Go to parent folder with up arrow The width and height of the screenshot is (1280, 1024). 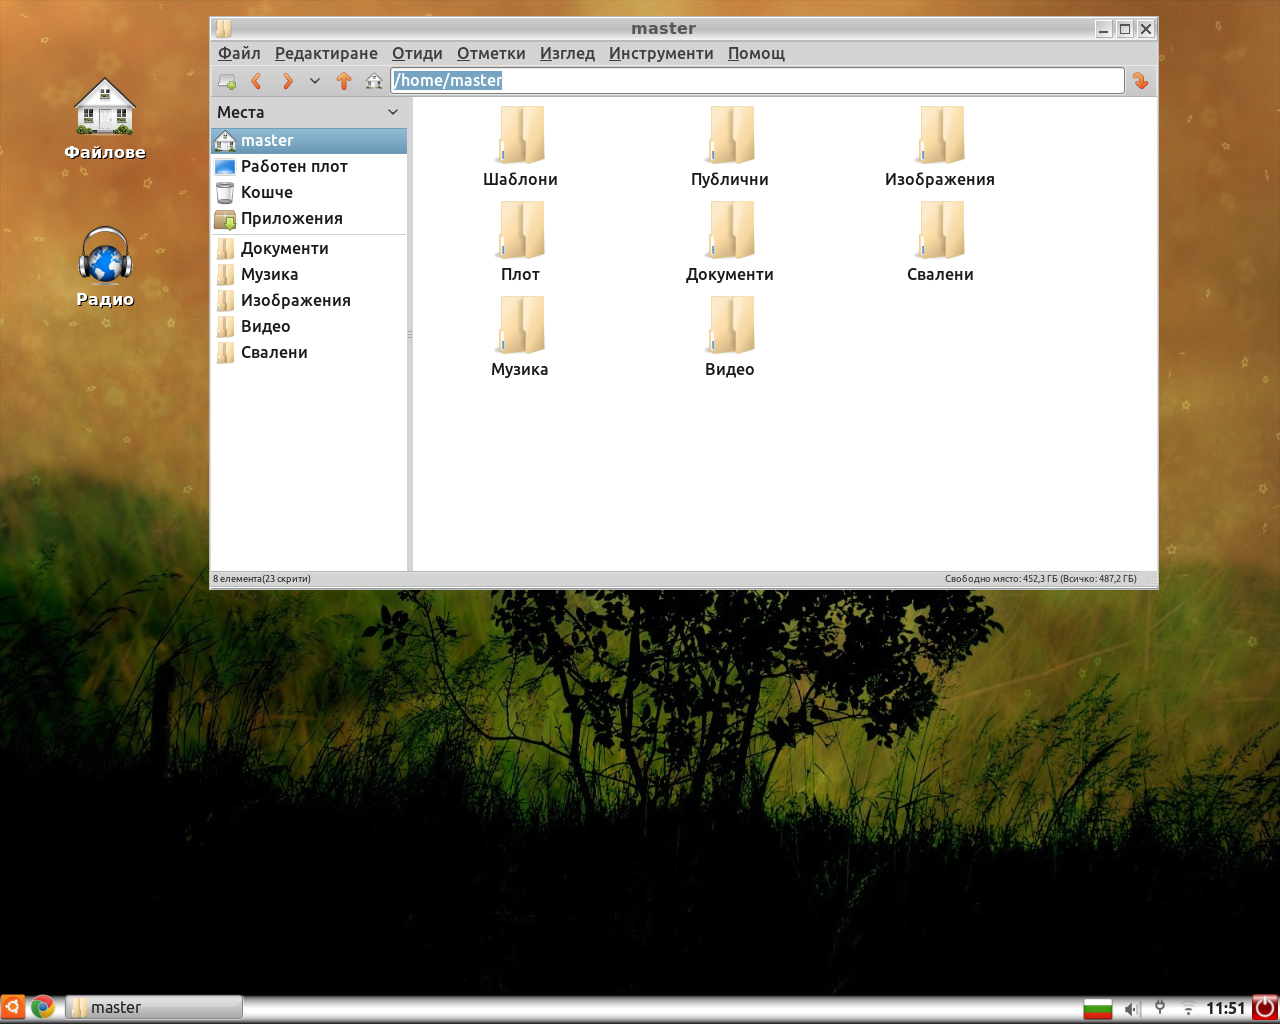pos(344,81)
